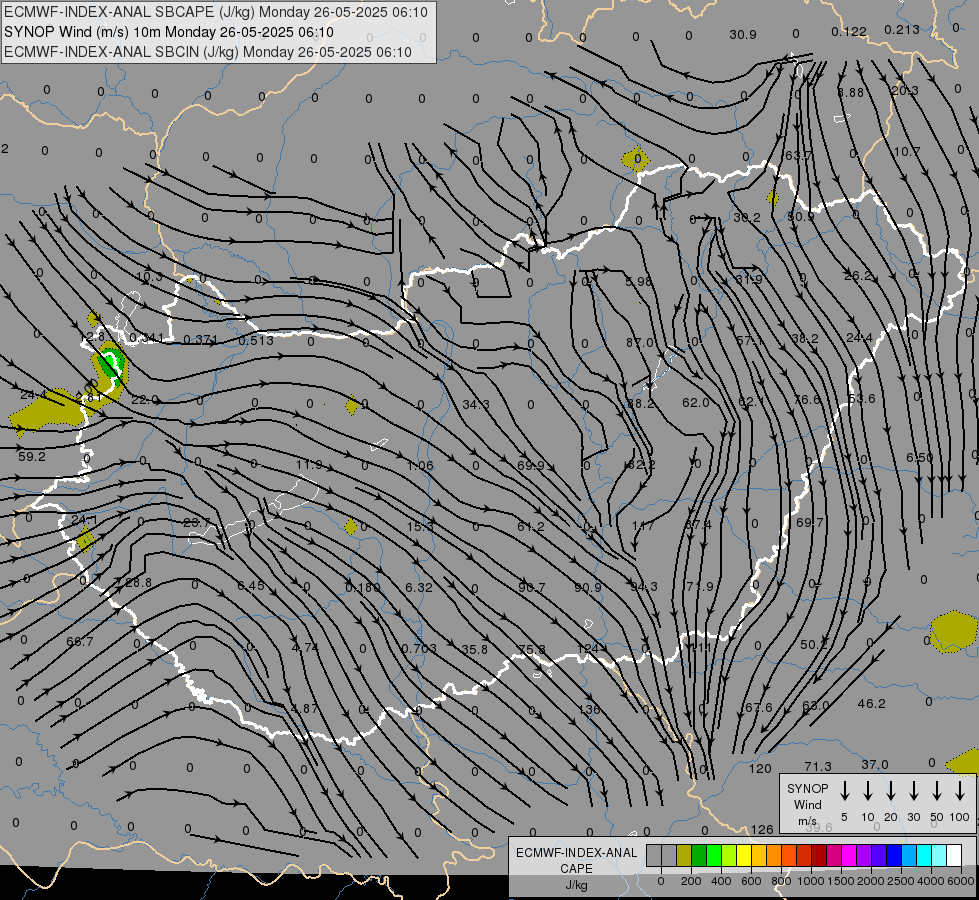979x900 pixels.
Task: Click the map value 4.87
Action: coord(305,708)
